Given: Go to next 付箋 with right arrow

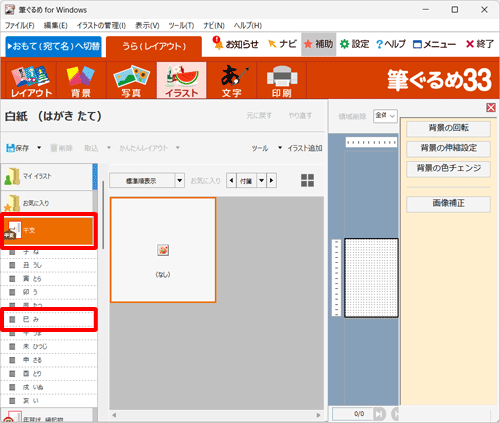Looking at the screenshot, I should click(271, 181).
